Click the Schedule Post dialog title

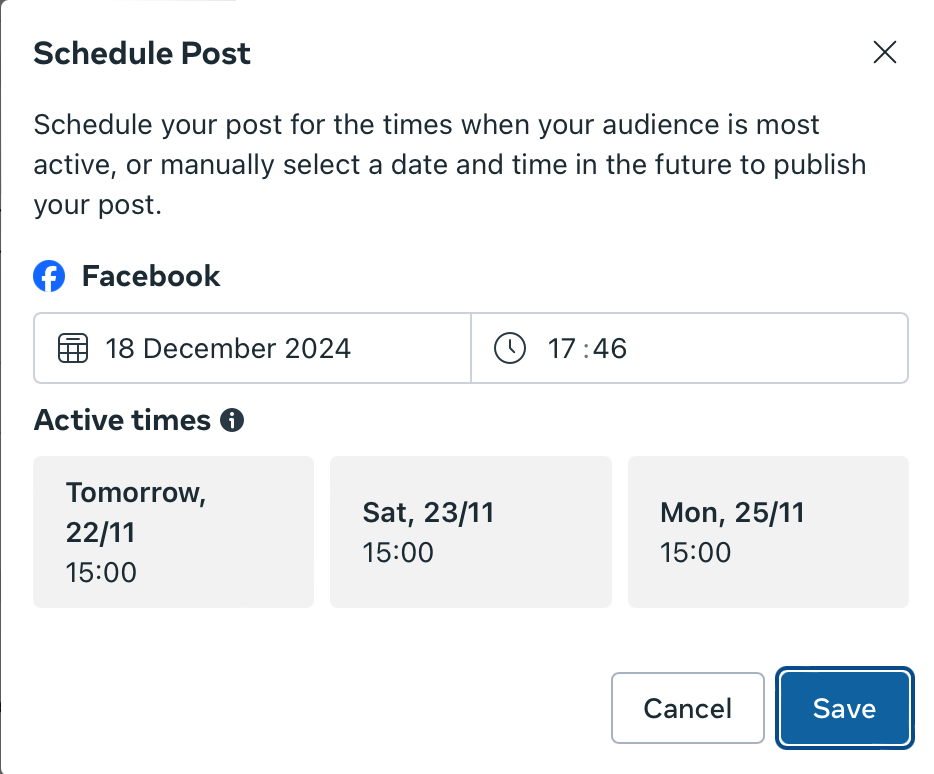pos(142,53)
